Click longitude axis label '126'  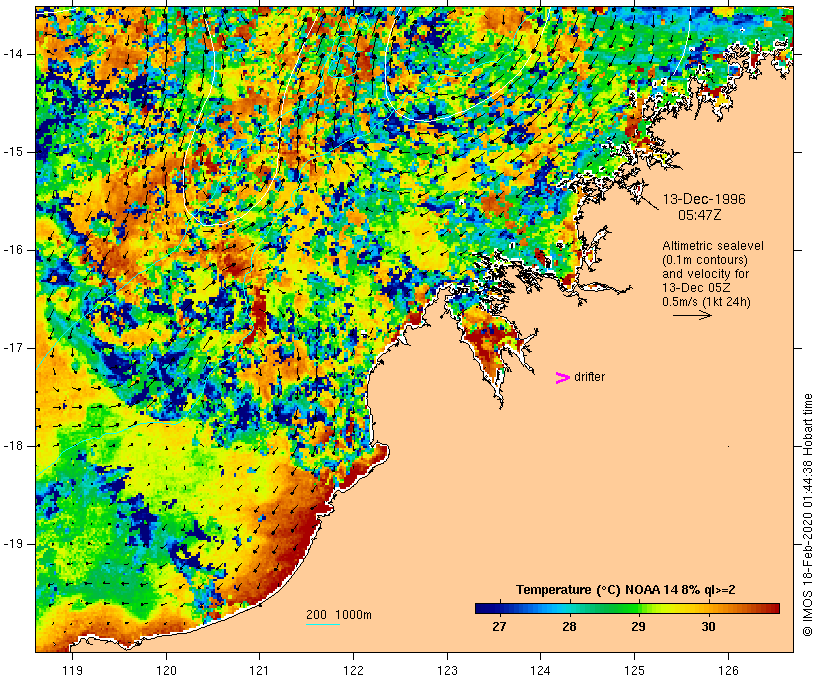[x=728, y=671]
